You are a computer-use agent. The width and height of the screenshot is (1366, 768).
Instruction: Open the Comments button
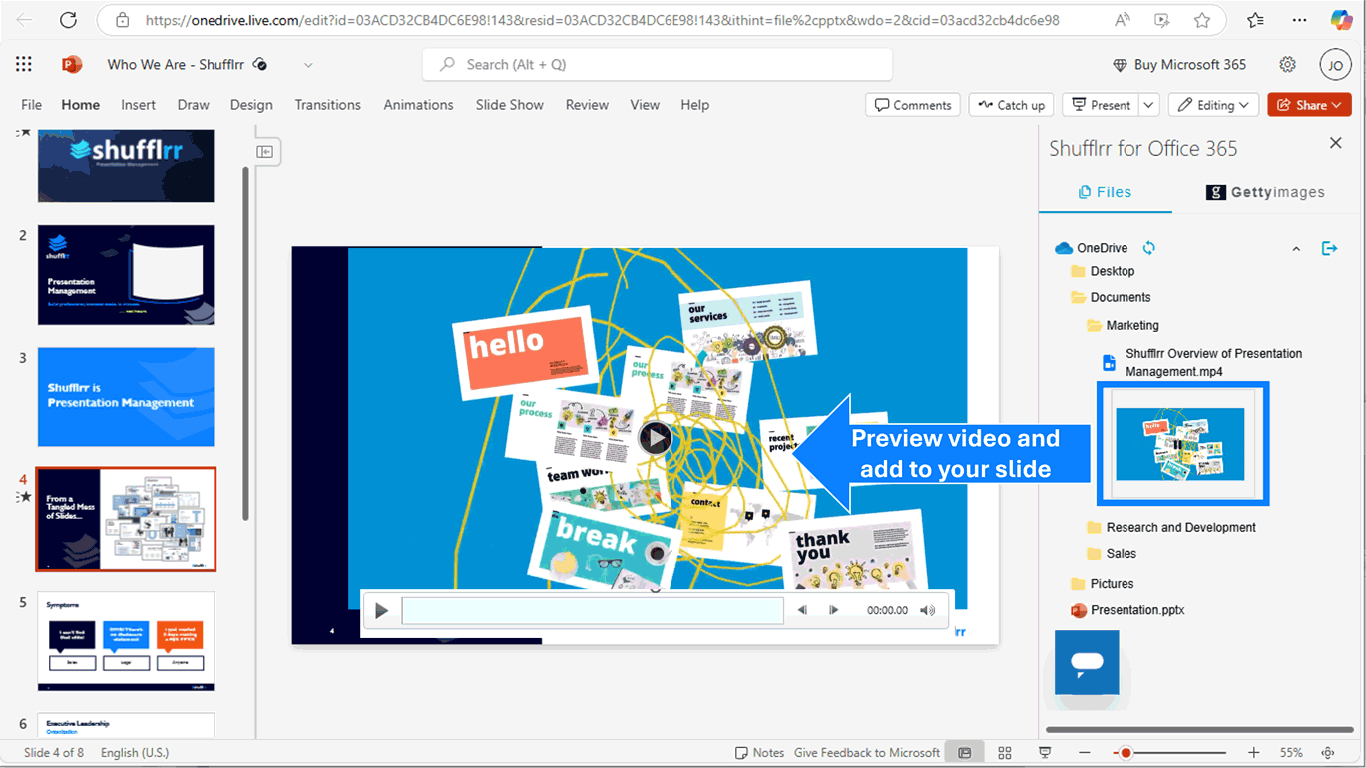point(913,105)
